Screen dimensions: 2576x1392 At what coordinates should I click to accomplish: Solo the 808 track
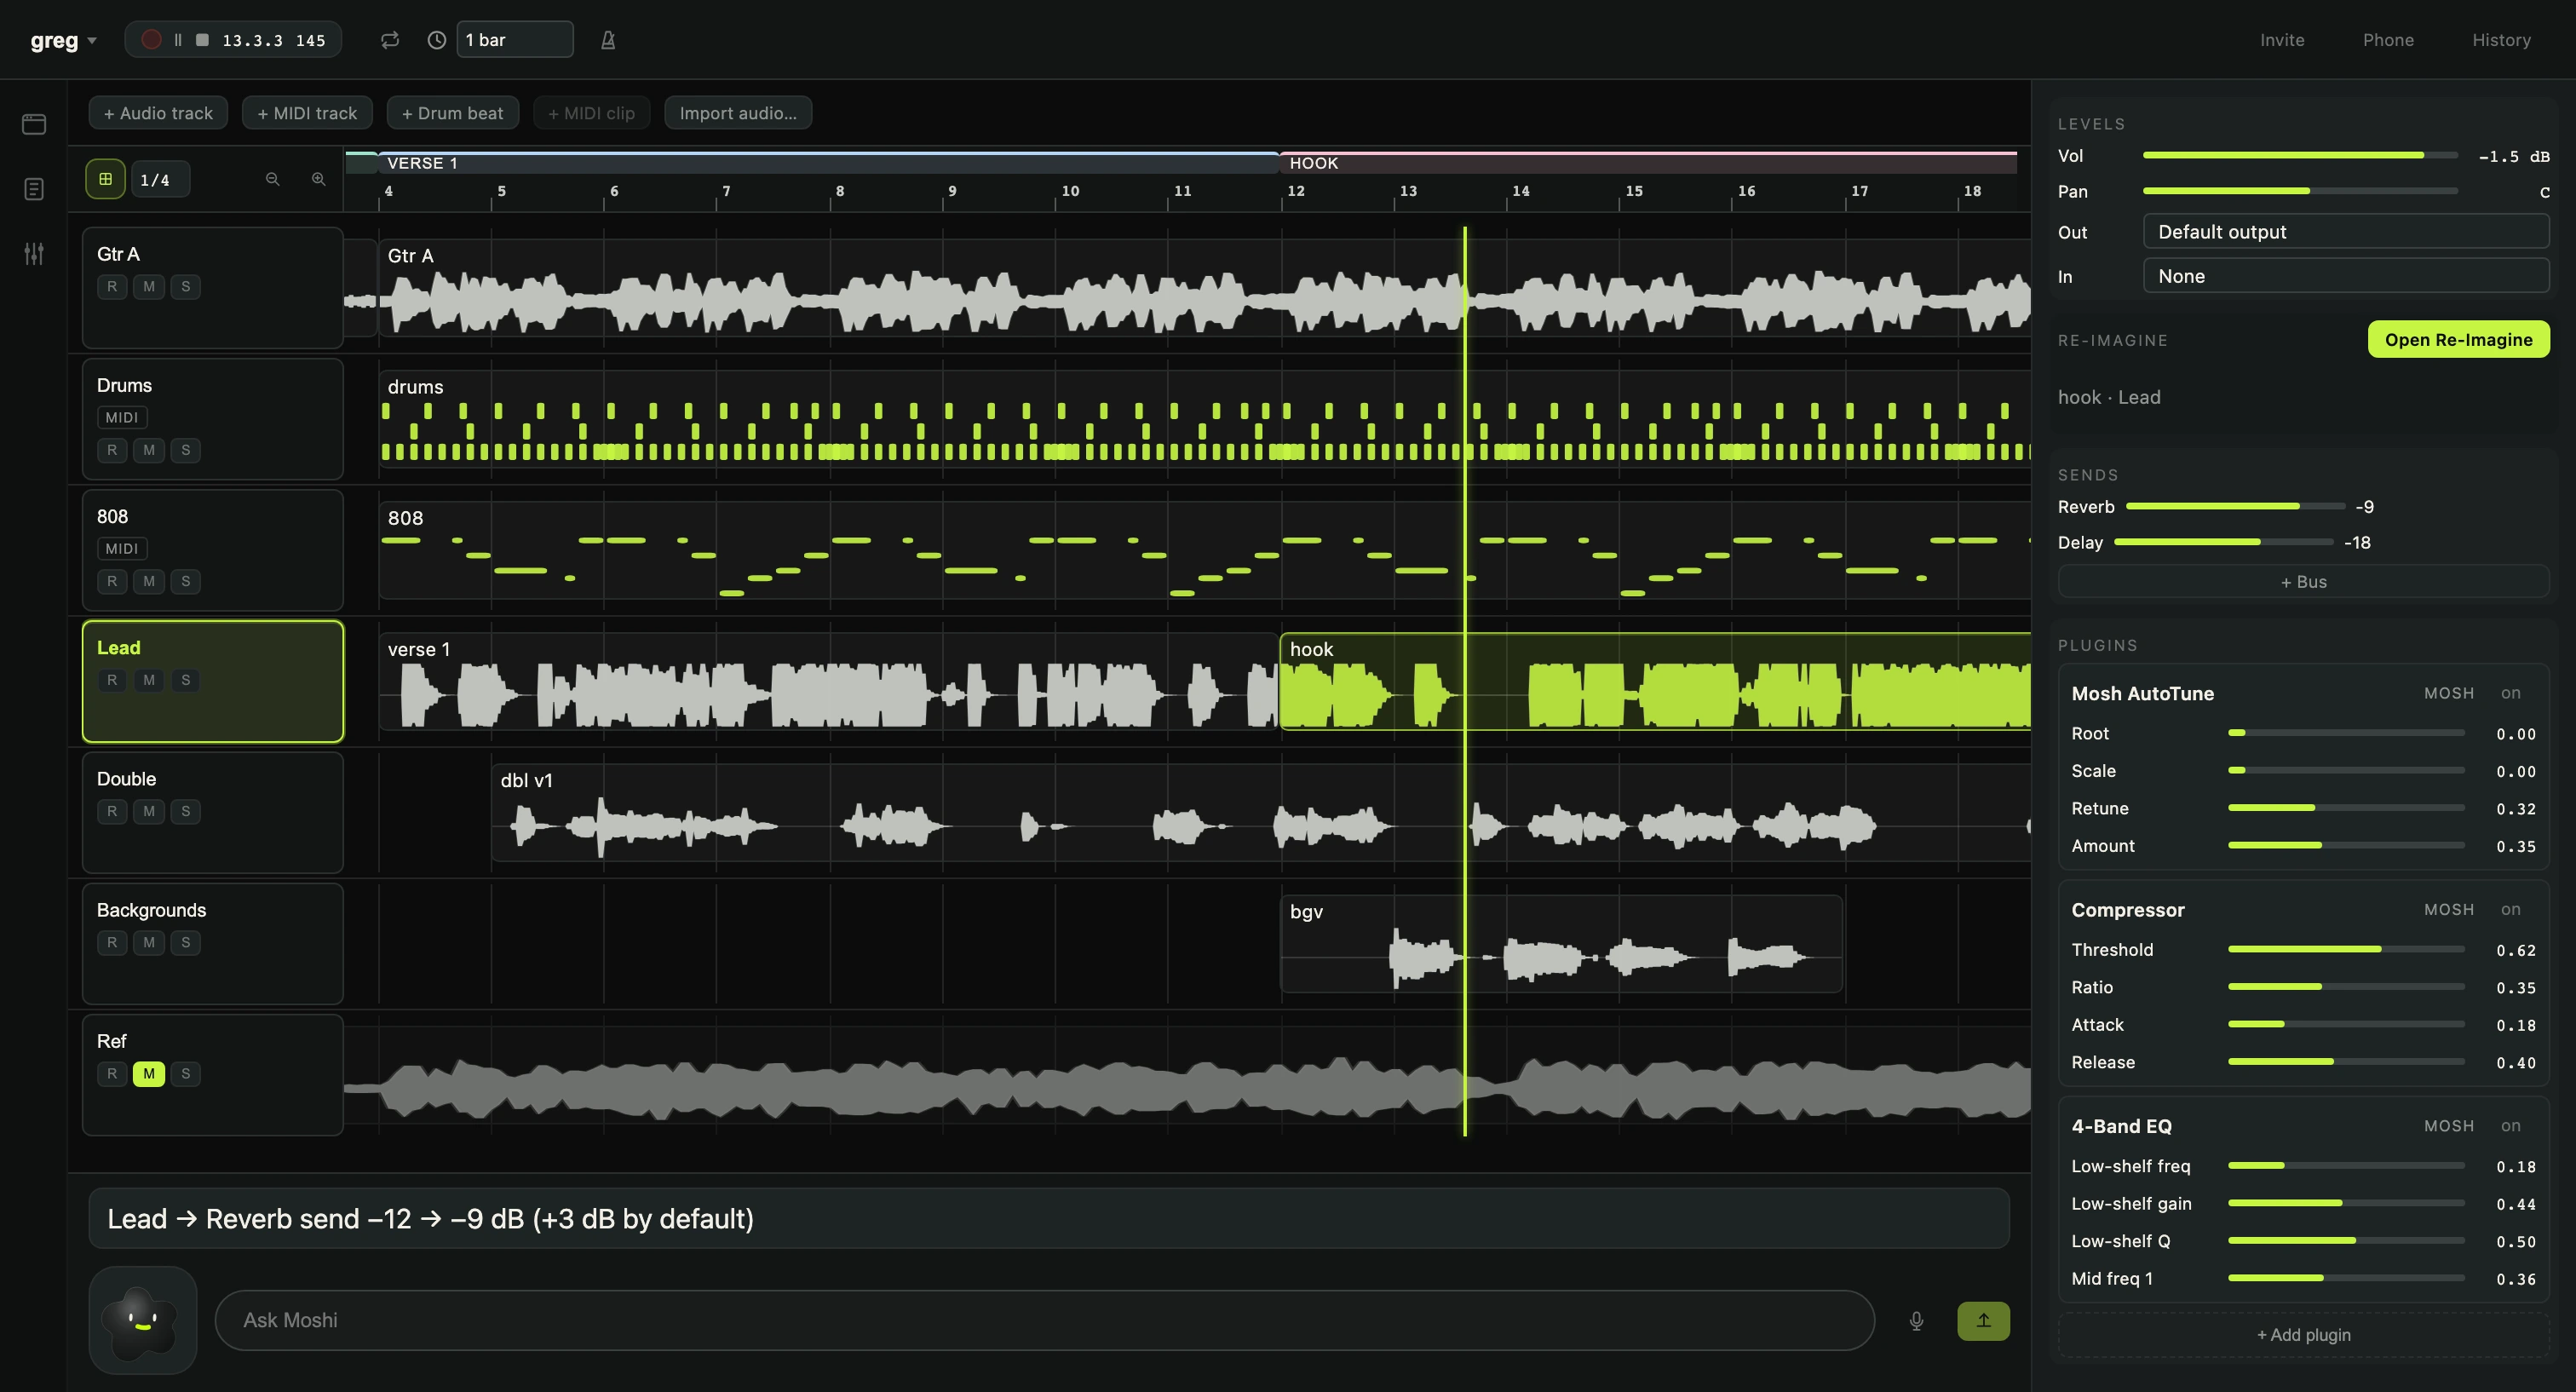point(185,581)
